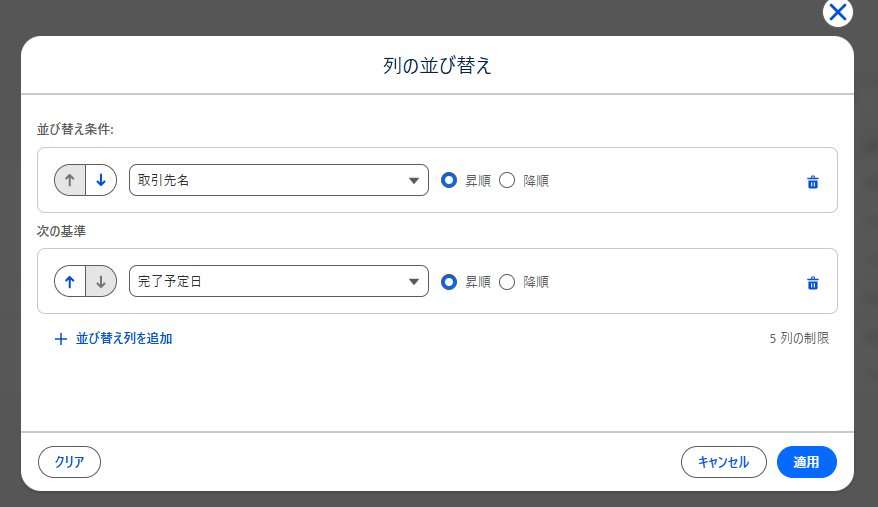This screenshot has height=507, width=878.
Task: Move the 取引先名 sort row down
Action: tap(101, 181)
